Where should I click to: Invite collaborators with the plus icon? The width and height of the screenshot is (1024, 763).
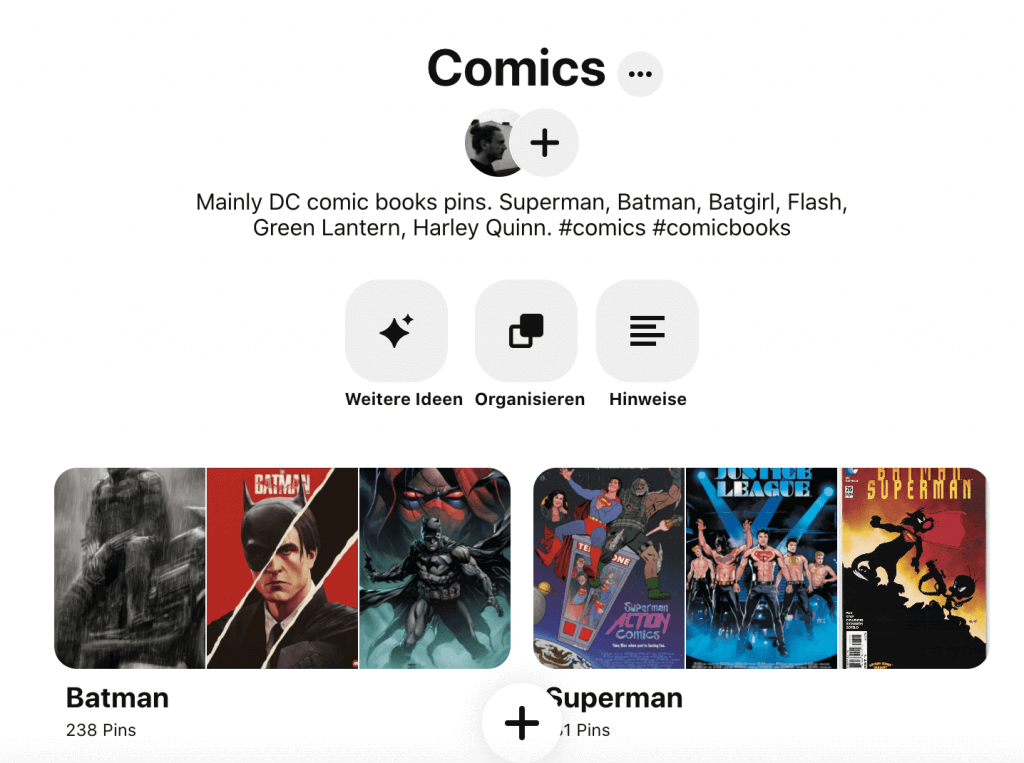[544, 142]
